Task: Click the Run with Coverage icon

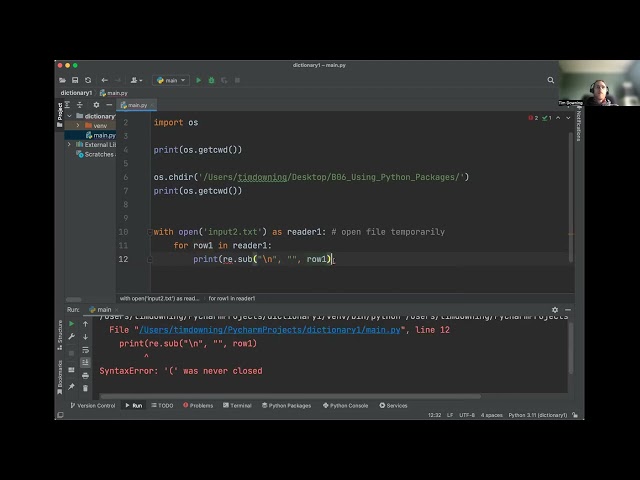Action: (x=224, y=80)
